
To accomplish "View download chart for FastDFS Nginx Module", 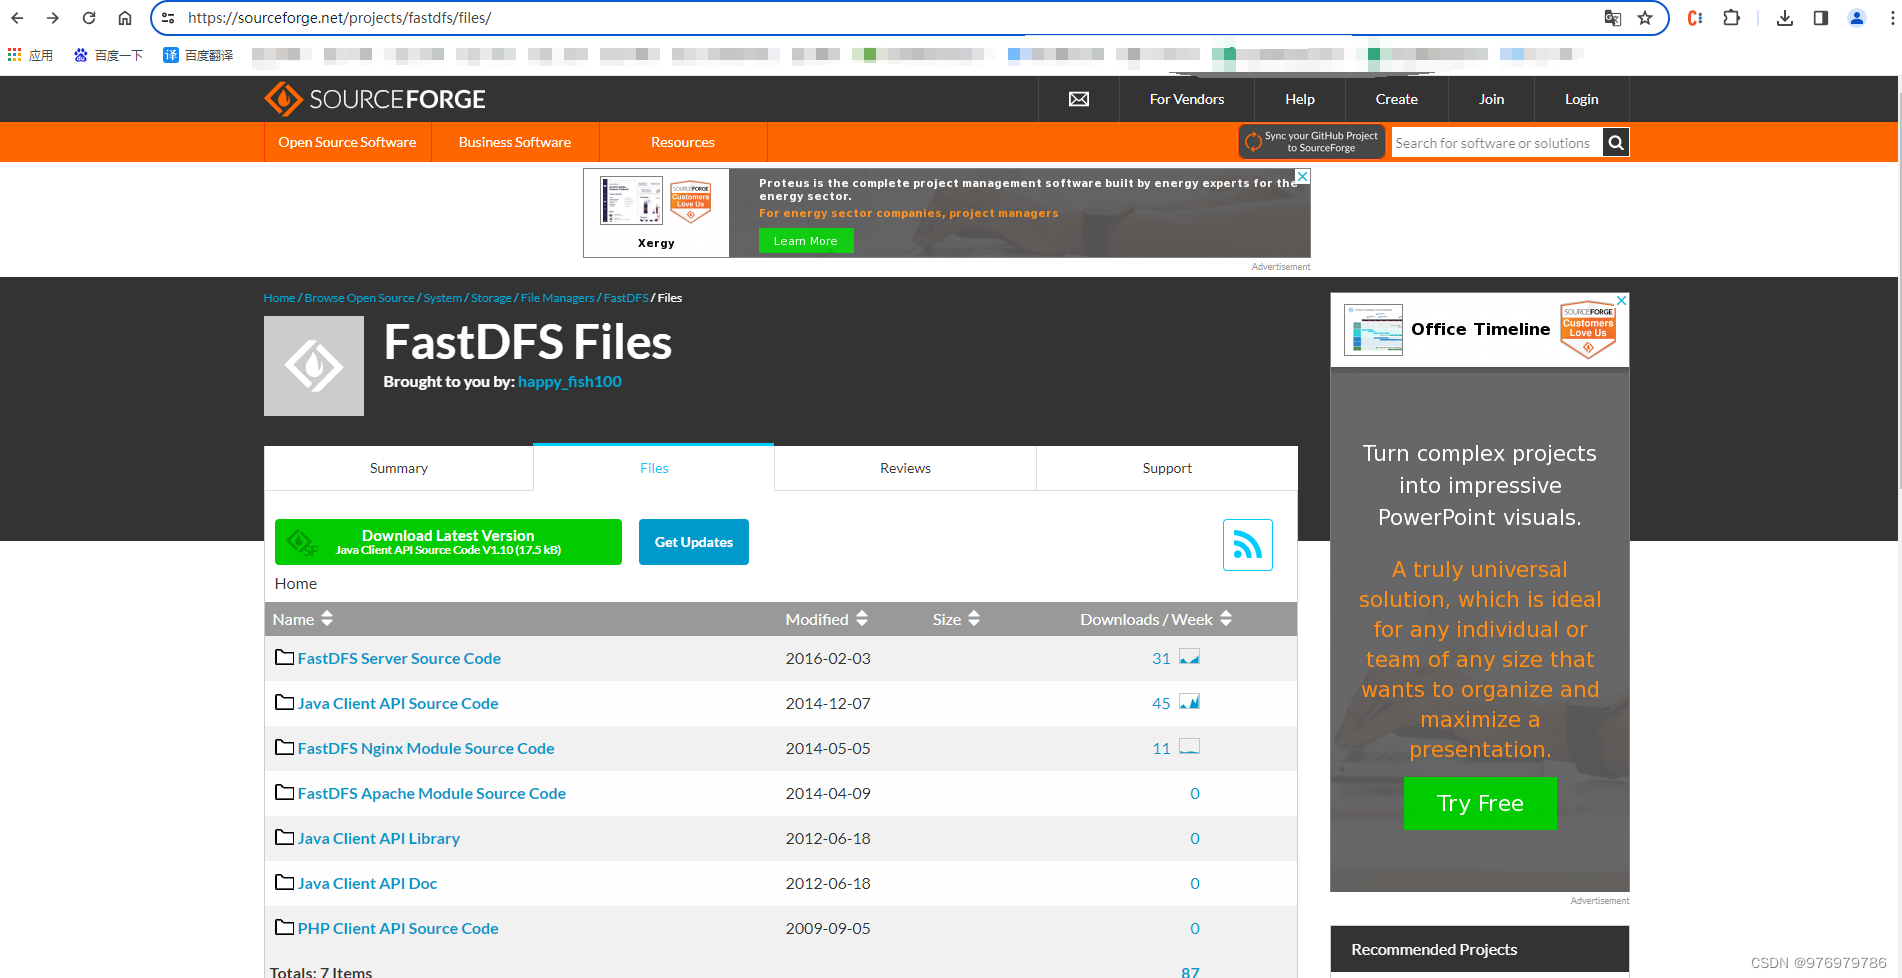I will 1189,747.
